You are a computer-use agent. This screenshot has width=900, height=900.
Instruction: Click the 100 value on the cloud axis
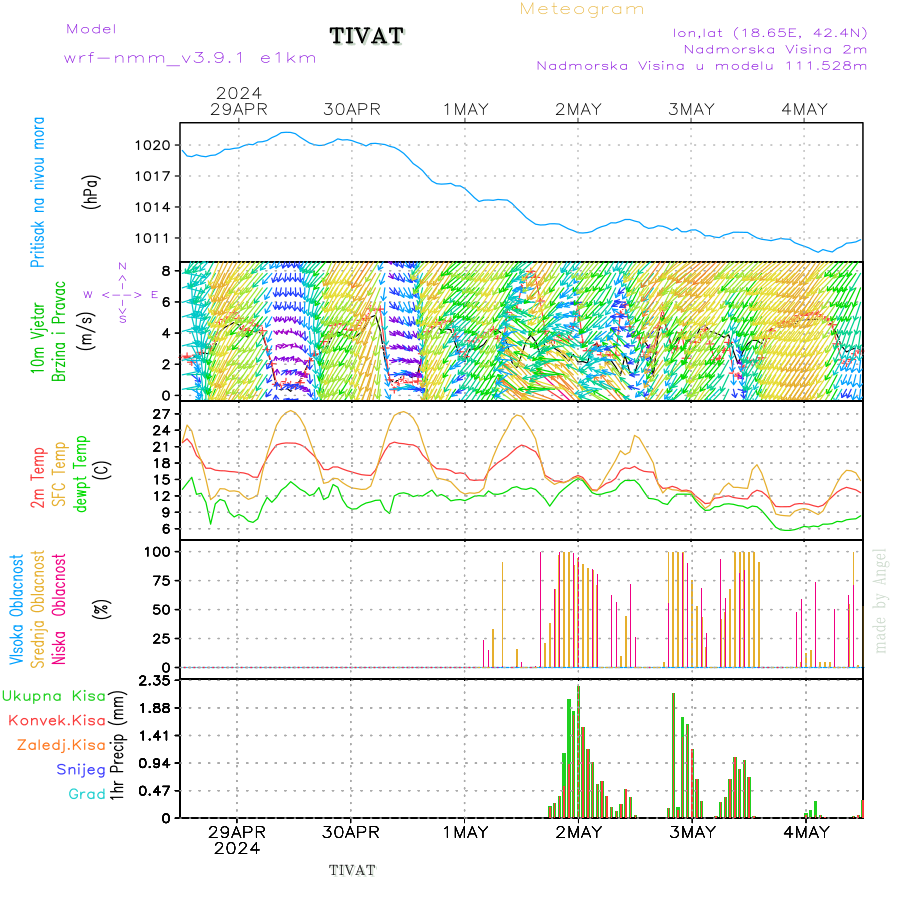pos(157,552)
